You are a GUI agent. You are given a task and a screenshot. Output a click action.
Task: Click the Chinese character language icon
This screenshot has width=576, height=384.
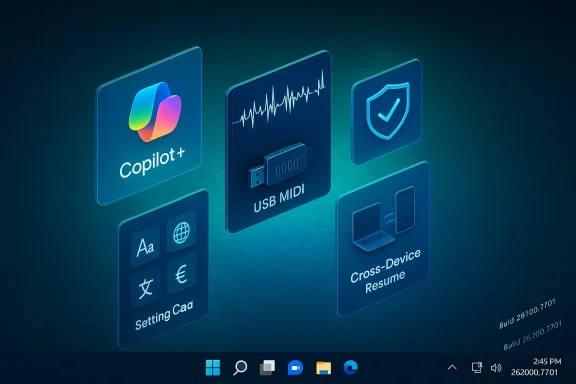point(145,288)
